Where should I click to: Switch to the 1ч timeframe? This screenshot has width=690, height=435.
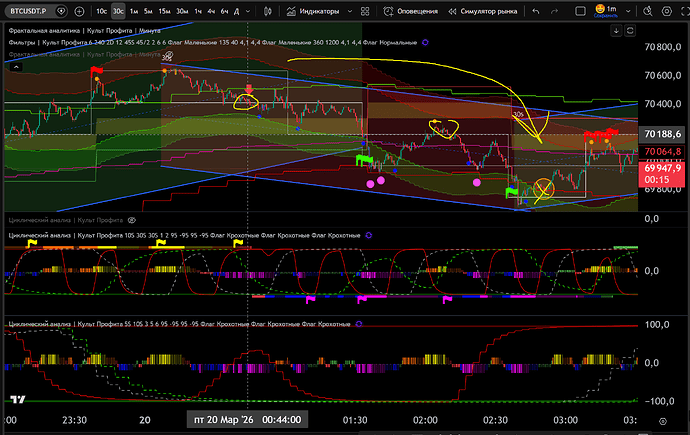[197, 12]
